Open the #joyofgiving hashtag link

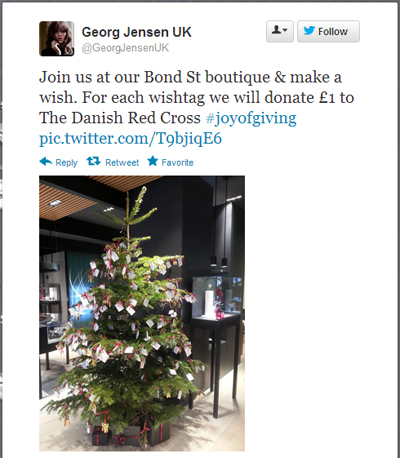pos(251,118)
